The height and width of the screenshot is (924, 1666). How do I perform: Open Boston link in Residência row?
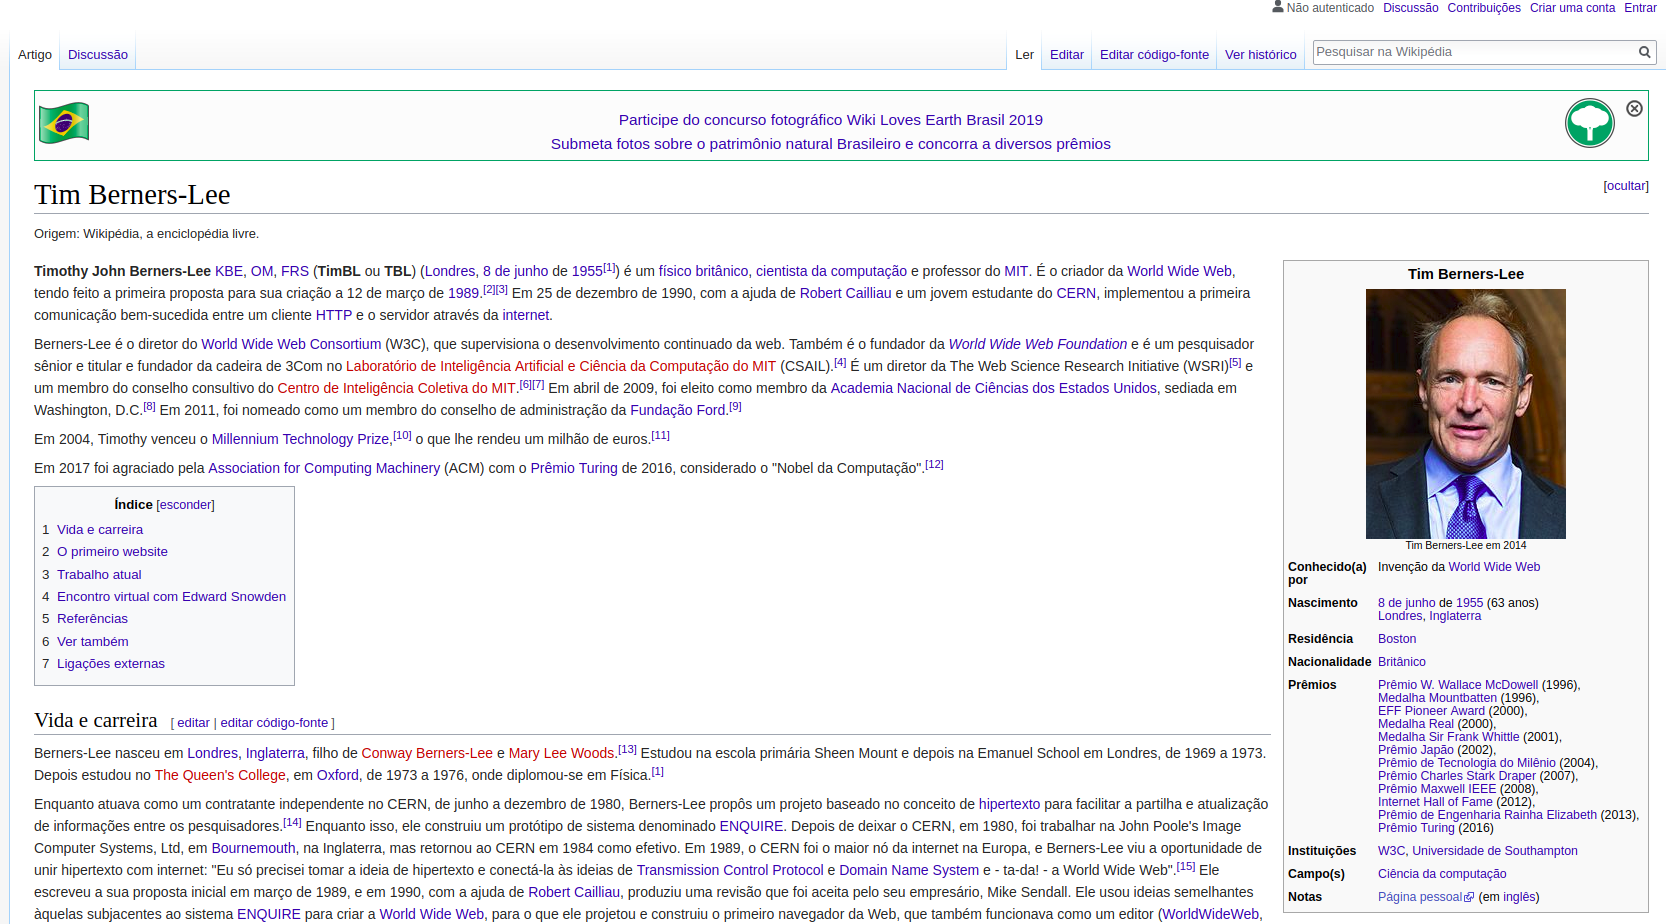click(x=1397, y=639)
